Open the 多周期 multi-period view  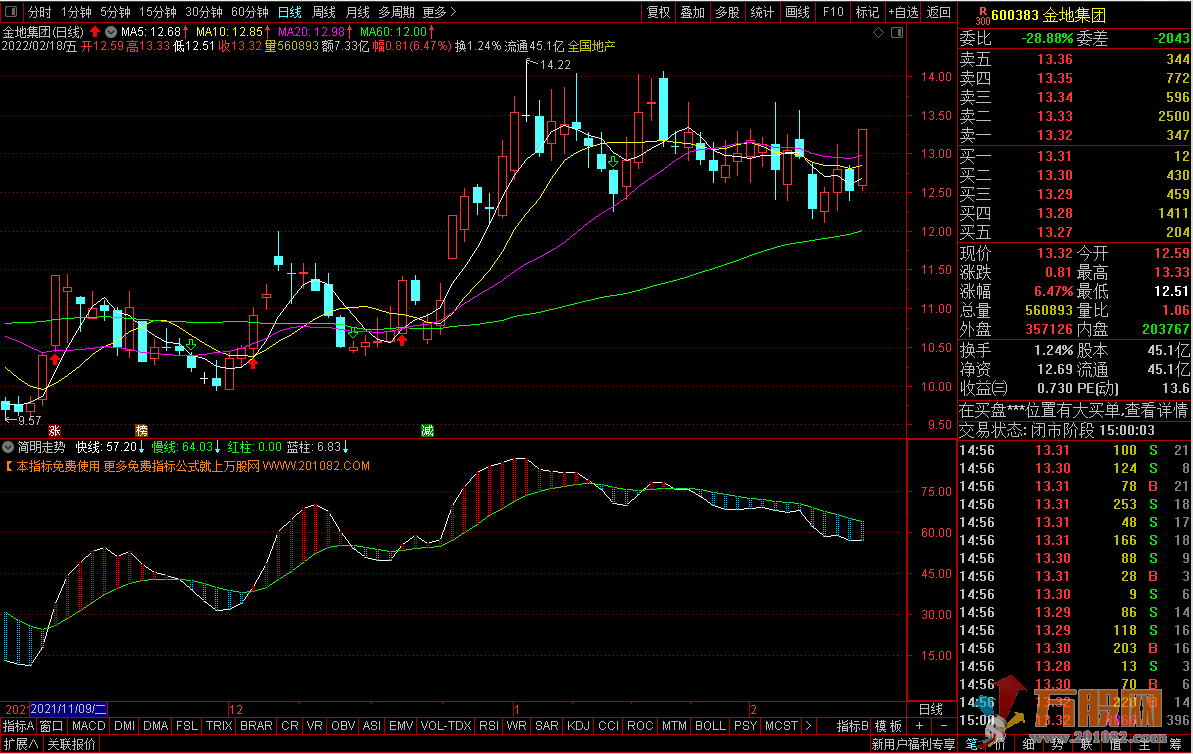coord(396,12)
